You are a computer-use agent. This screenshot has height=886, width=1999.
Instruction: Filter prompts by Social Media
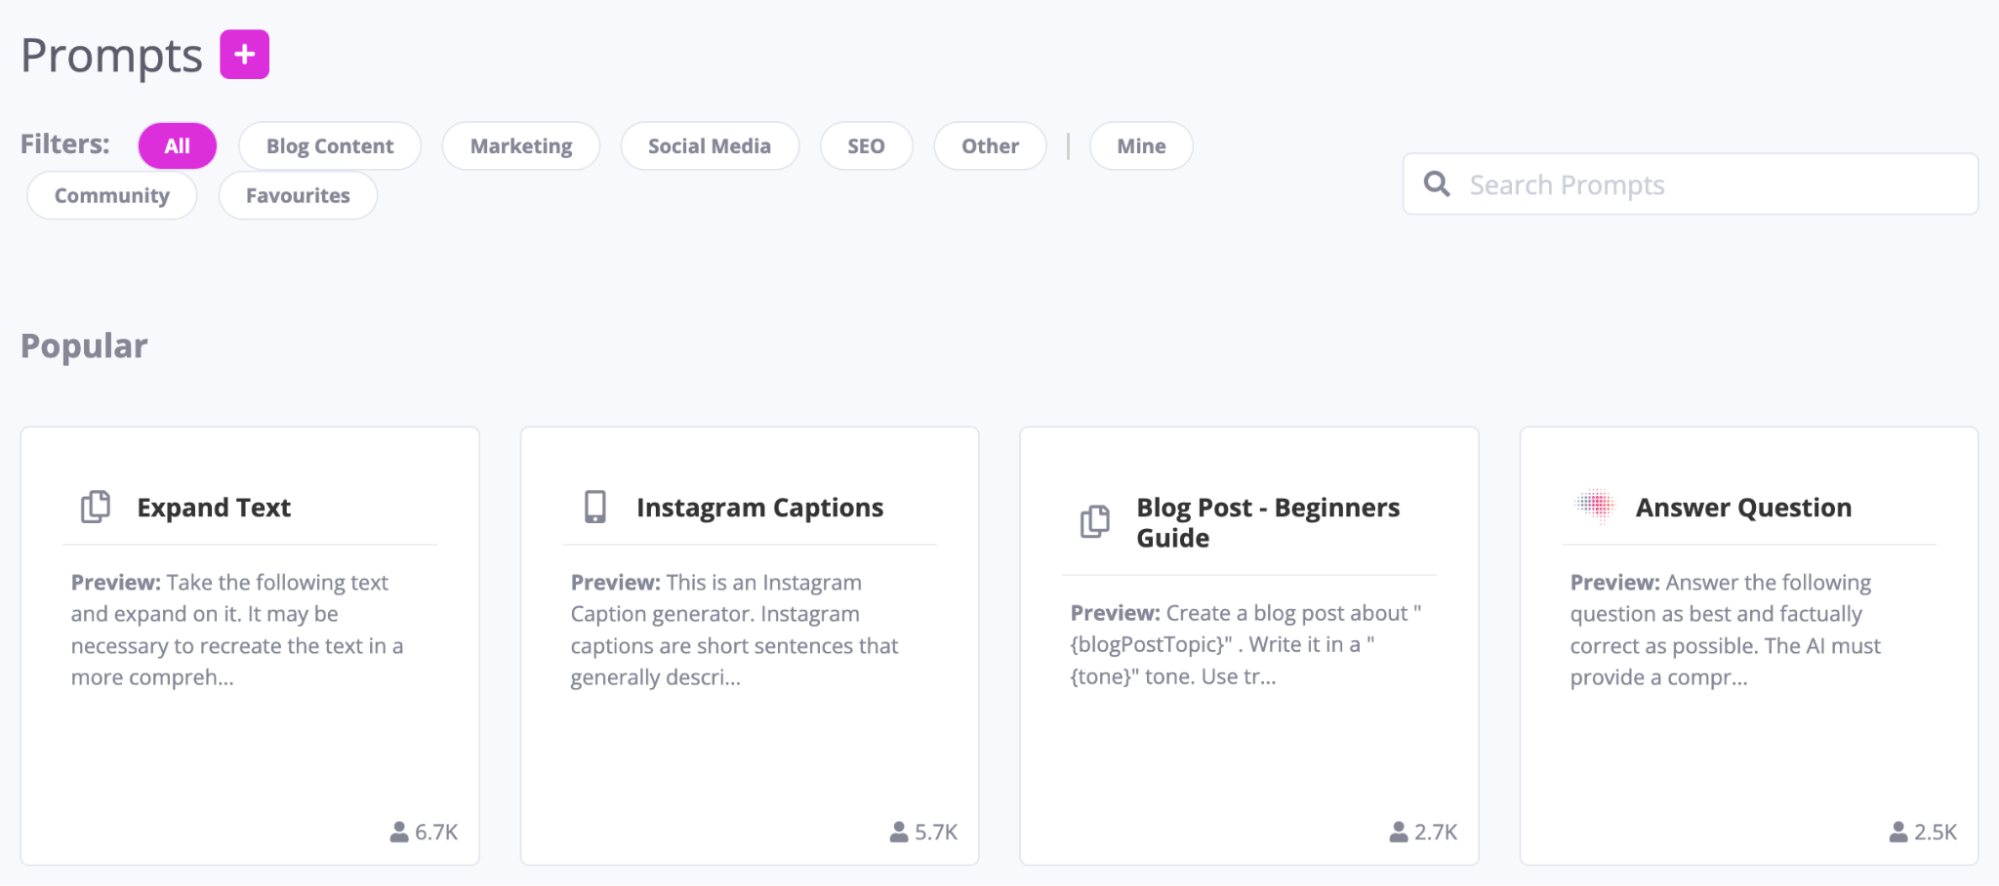click(709, 145)
